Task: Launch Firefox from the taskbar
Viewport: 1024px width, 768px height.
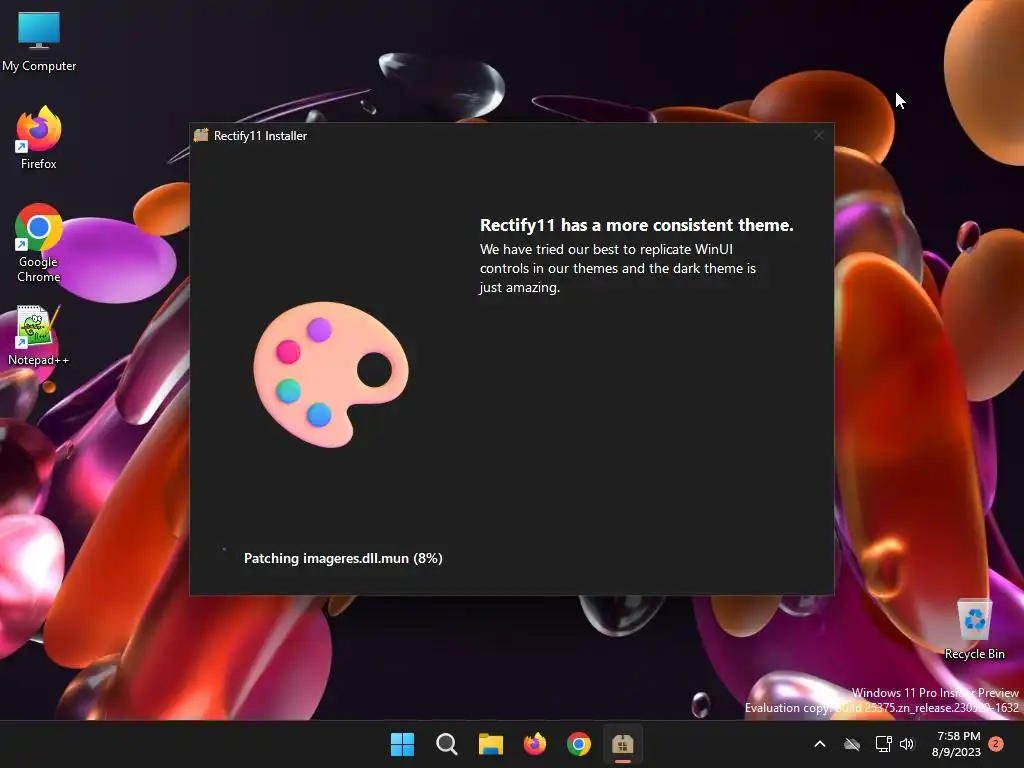Action: (535, 744)
